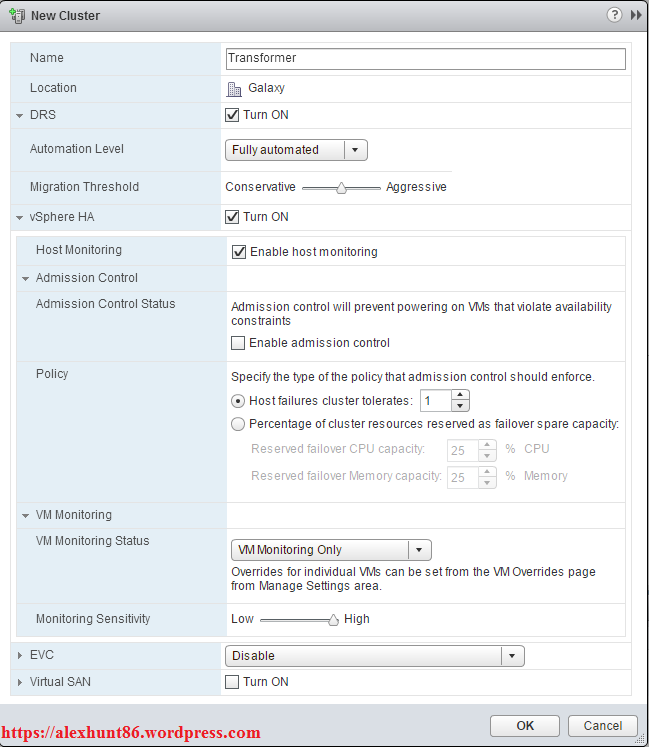Enable admission control checkbox
Image resolution: width=649 pixels, height=747 pixels.
click(238, 343)
